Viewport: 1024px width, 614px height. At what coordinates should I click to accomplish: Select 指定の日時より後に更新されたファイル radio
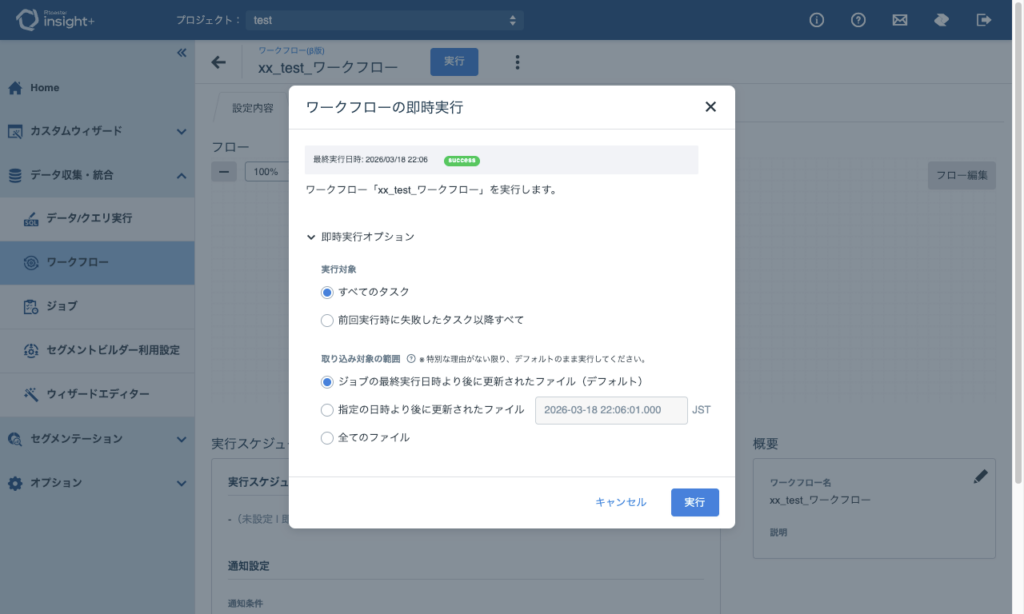(327, 409)
